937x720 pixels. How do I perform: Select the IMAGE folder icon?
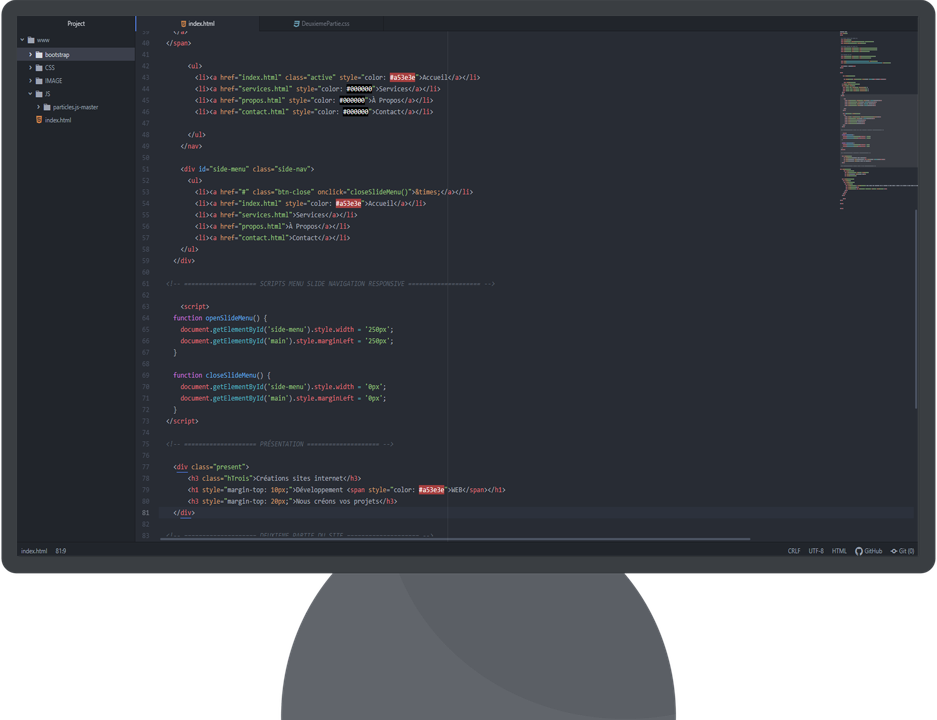(x=38, y=80)
